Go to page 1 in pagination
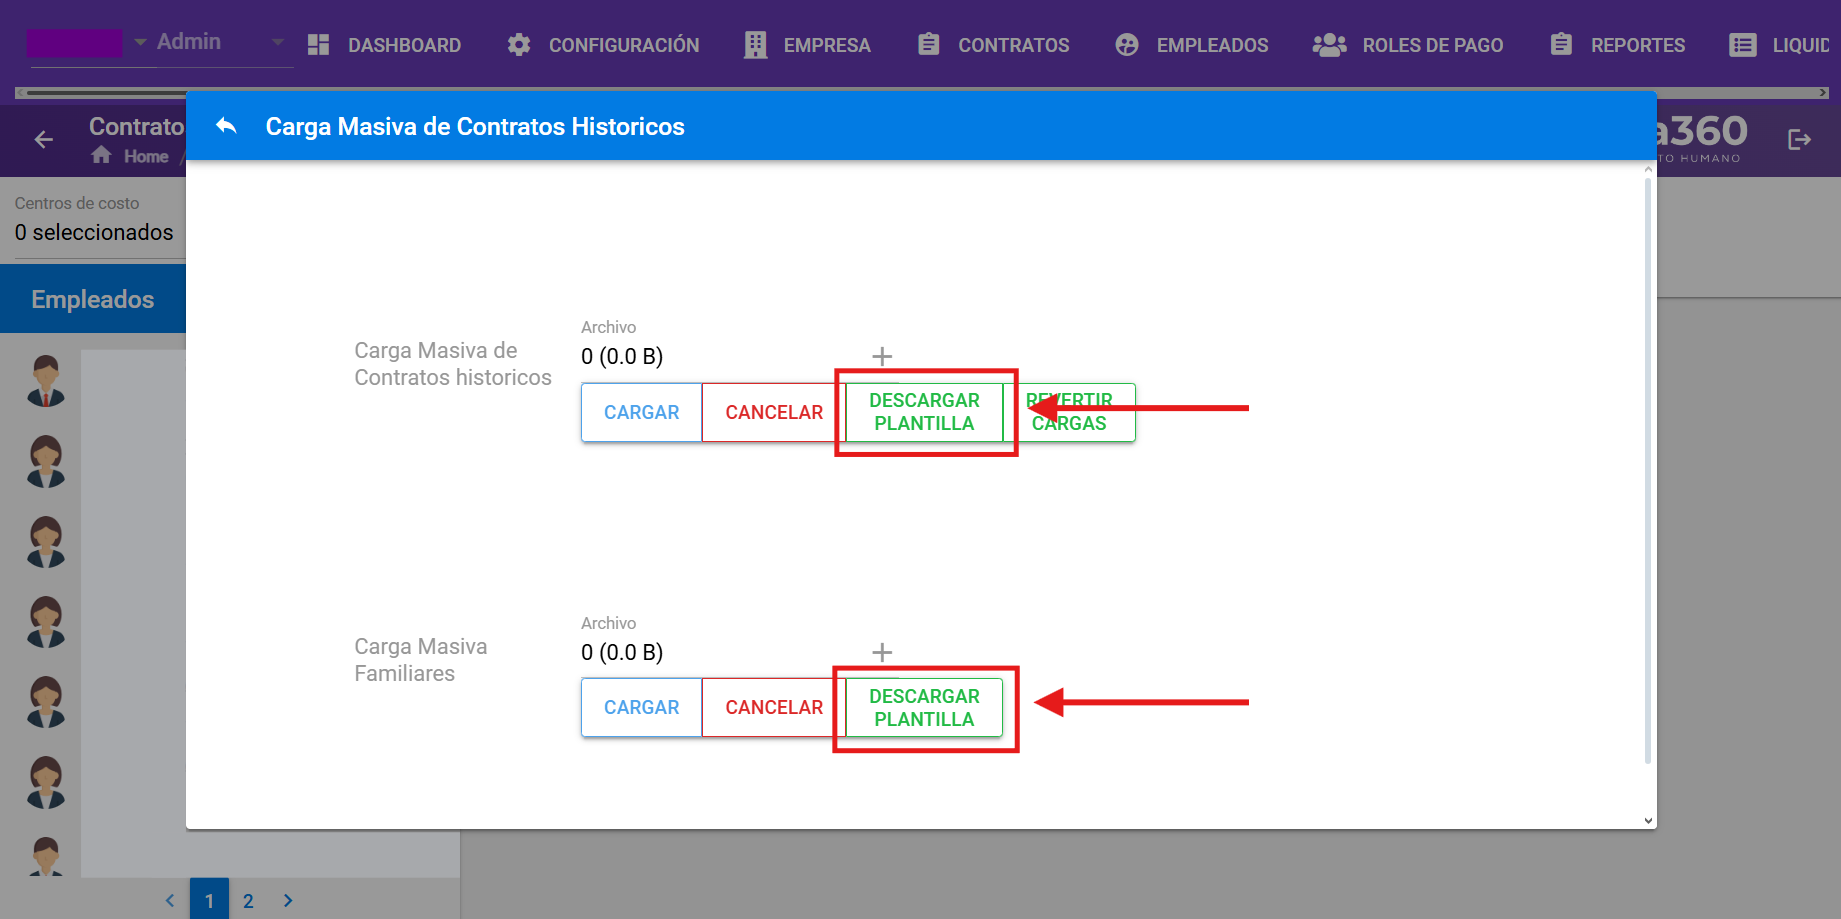 [x=209, y=900]
